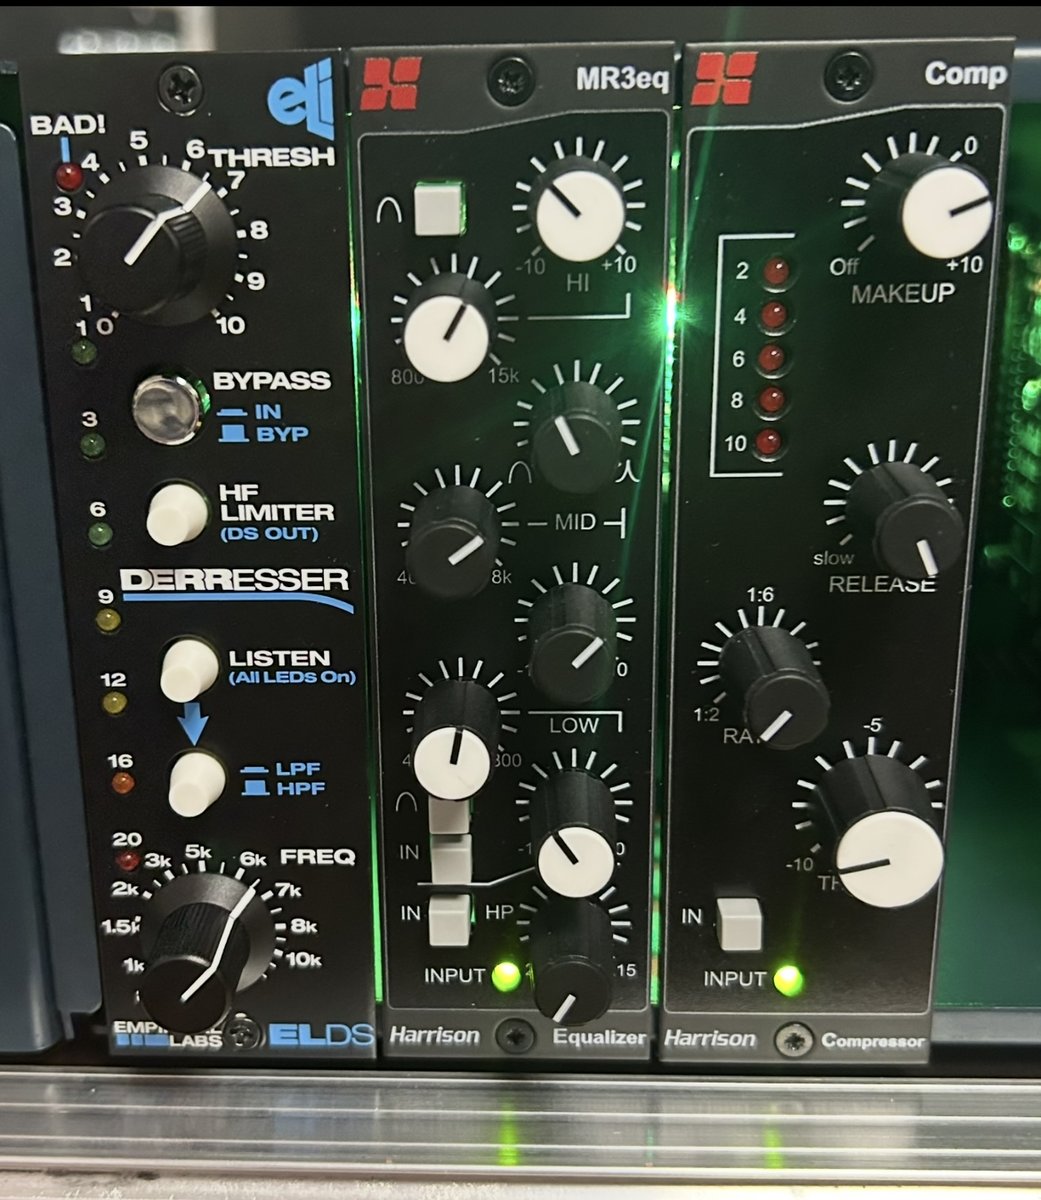The image size is (1041, 1200).
Task: Click the LED labeled 16 on the ELDS meter
Action: coord(121,785)
